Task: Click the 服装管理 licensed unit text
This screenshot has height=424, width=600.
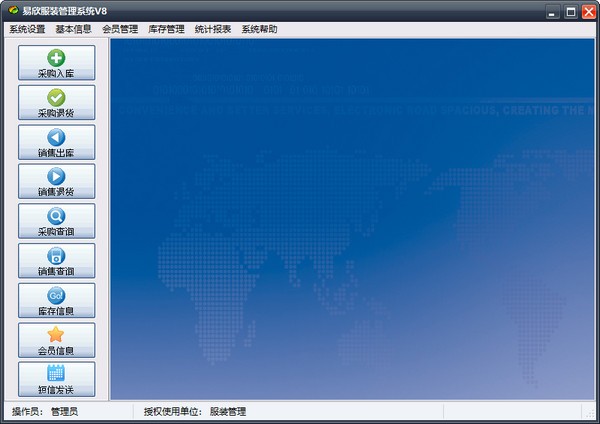Action: click(x=228, y=412)
